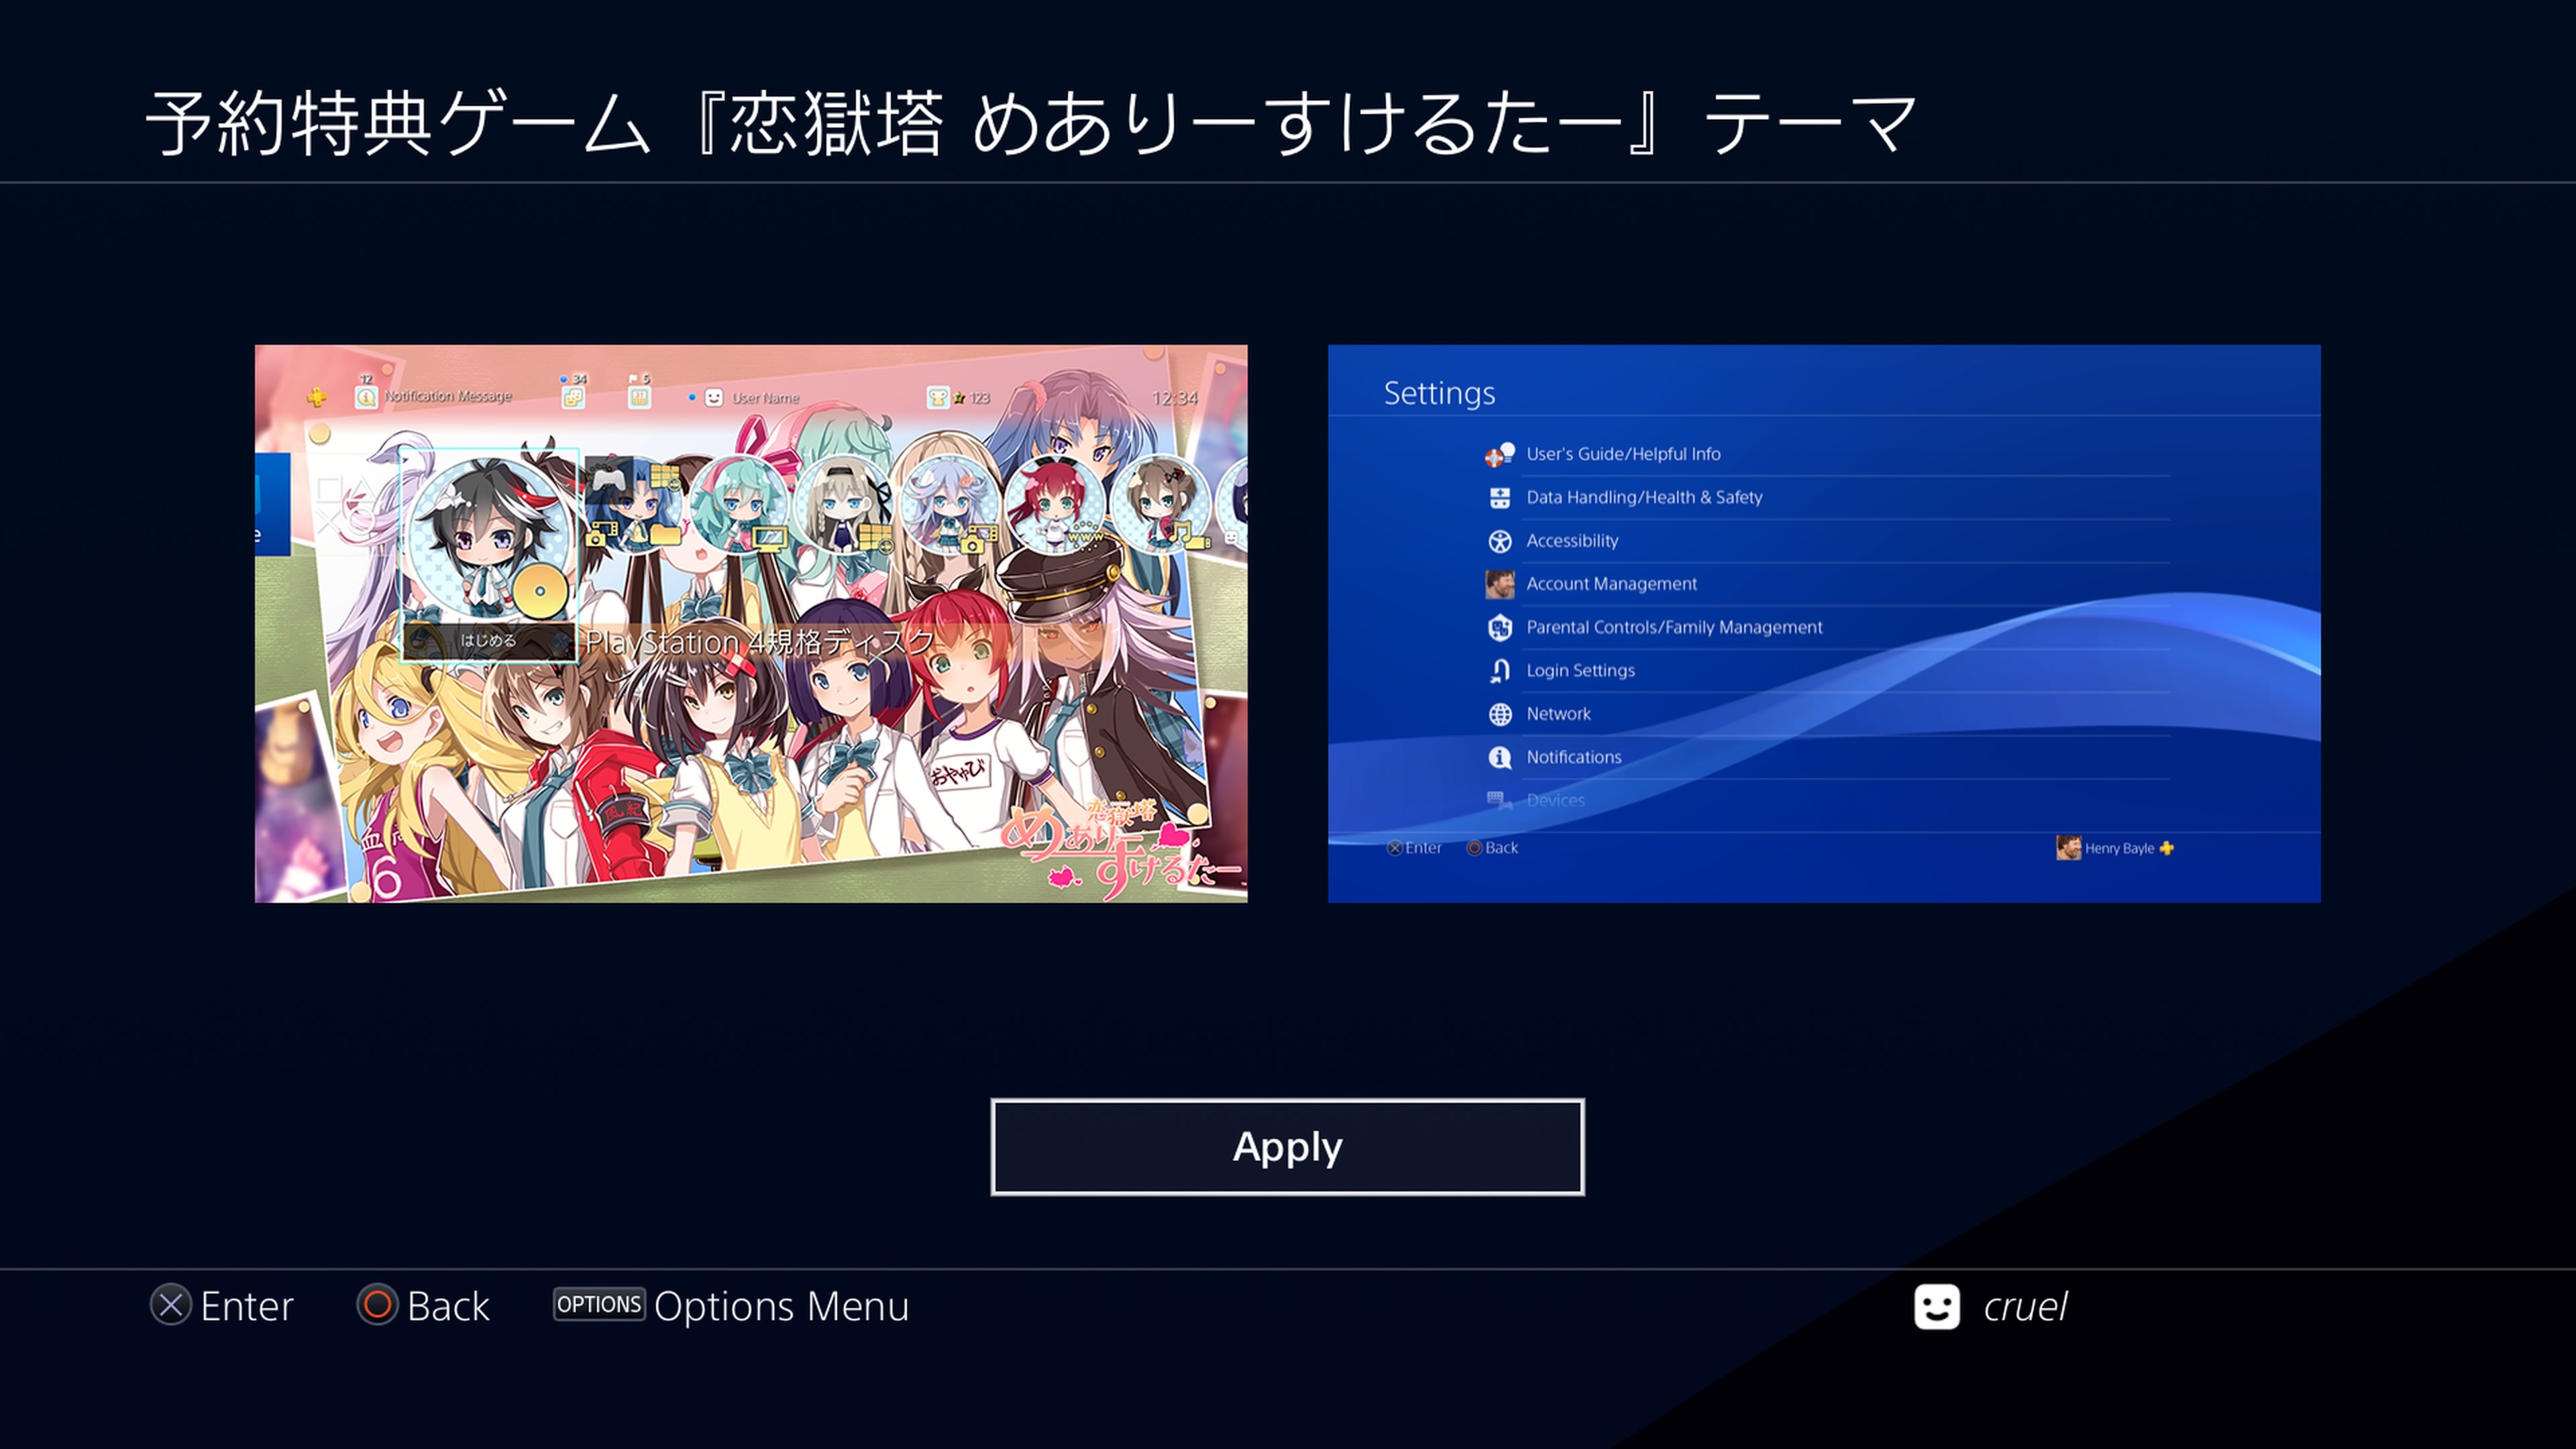
Task: Click the cross Enter button icon
Action: pyautogui.click(x=171, y=1305)
